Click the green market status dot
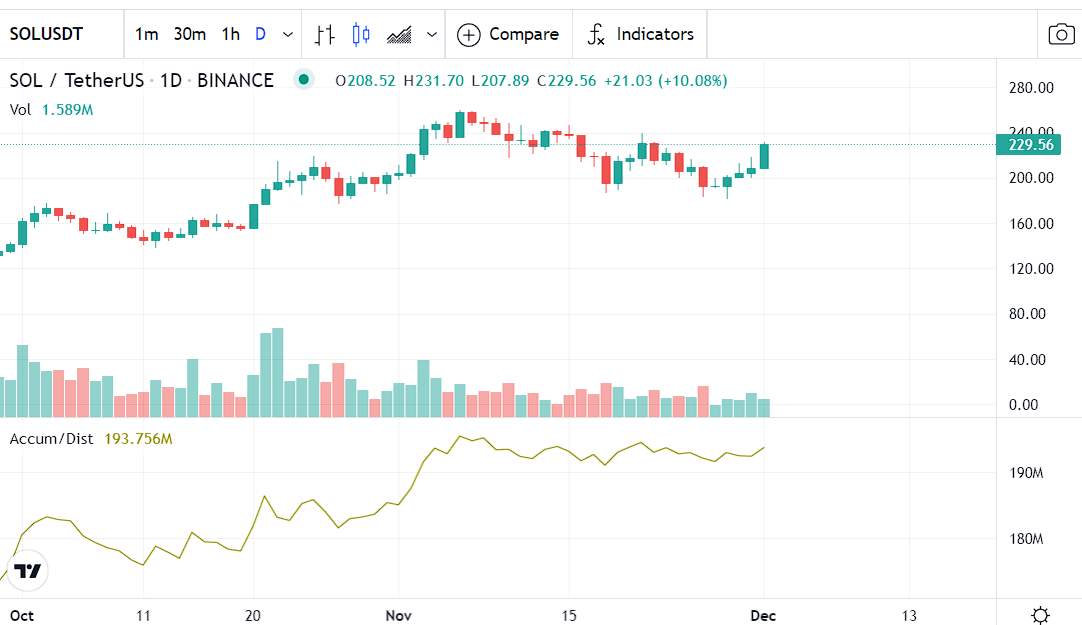This screenshot has height=625, width=1082. pyautogui.click(x=303, y=80)
